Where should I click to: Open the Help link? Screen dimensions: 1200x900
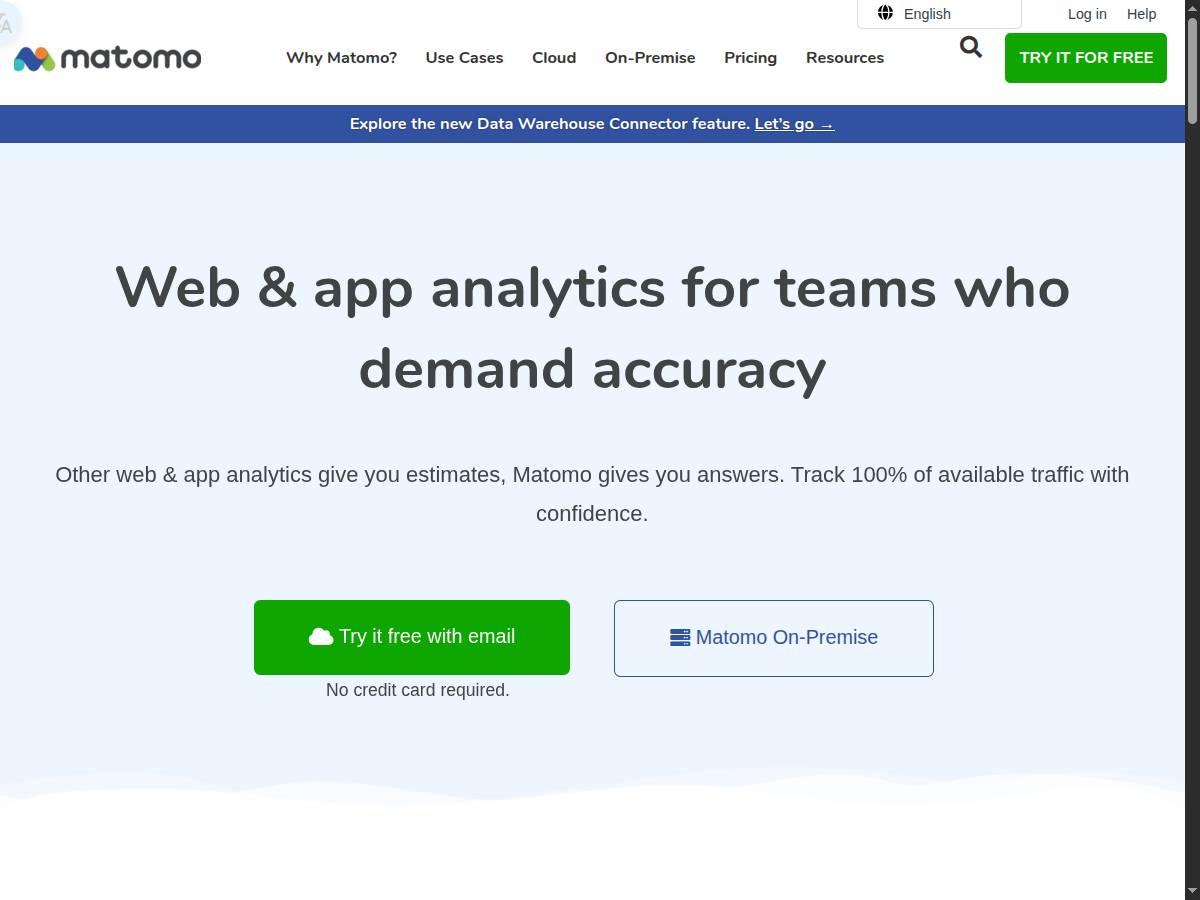coord(1141,14)
